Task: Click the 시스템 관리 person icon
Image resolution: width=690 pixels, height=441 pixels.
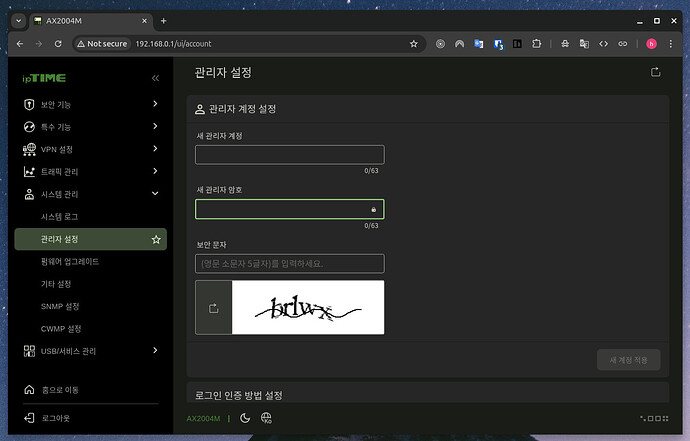Action: 29,194
